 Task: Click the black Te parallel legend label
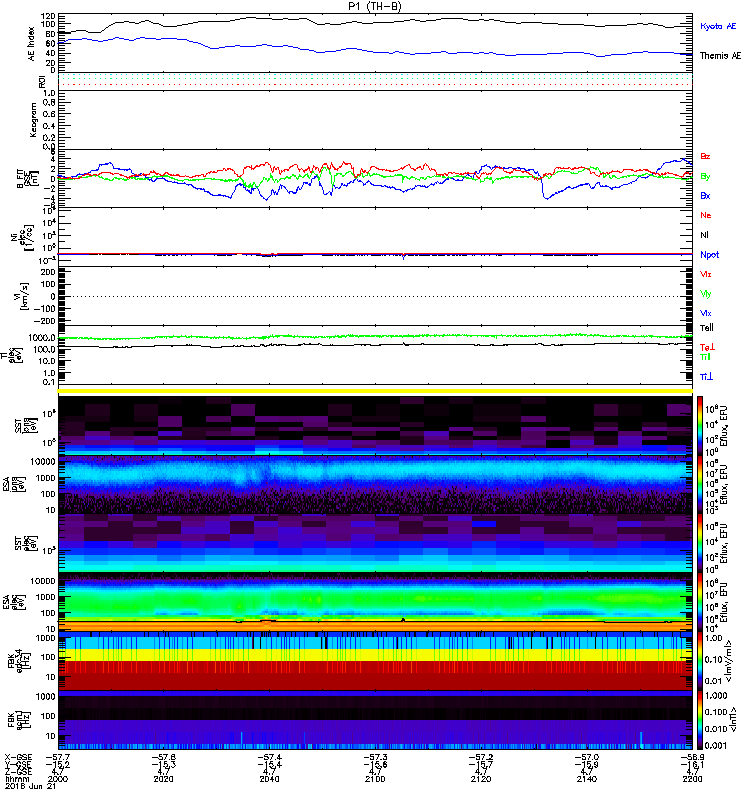pos(707,328)
